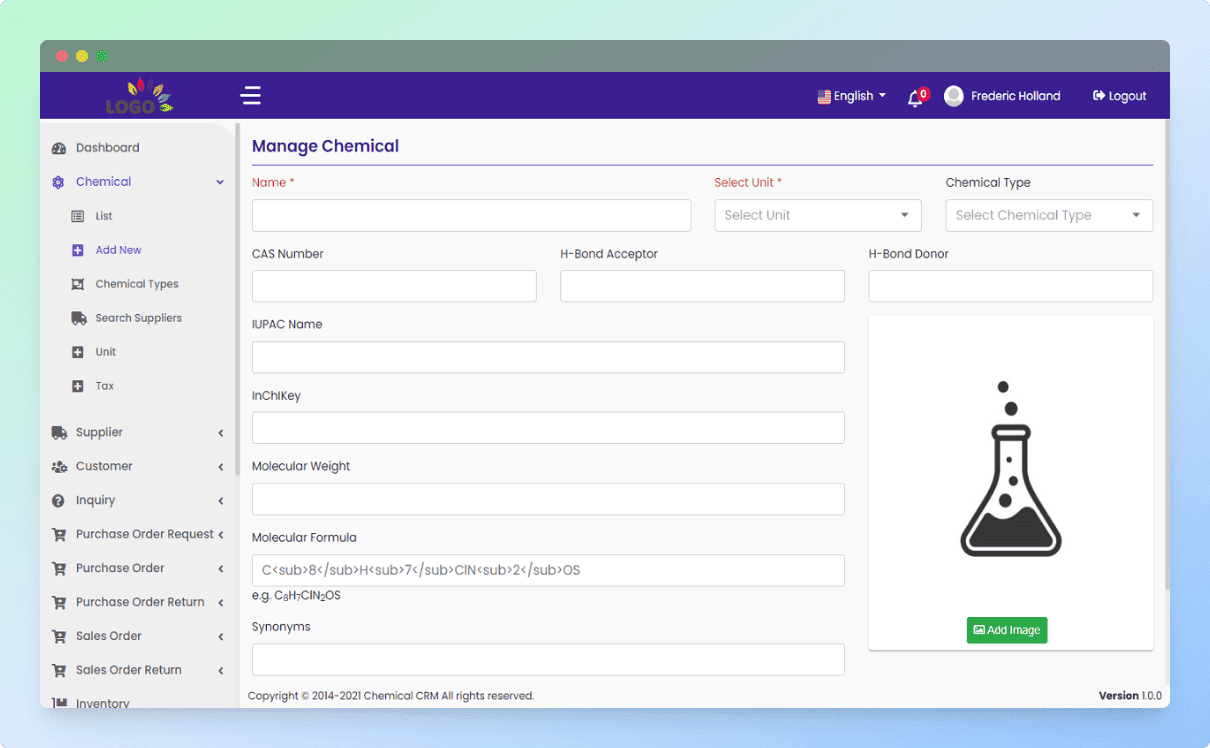Viewport: 1210px width, 748px height.
Task: Click the List icon under Chemical
Action: 78,216
